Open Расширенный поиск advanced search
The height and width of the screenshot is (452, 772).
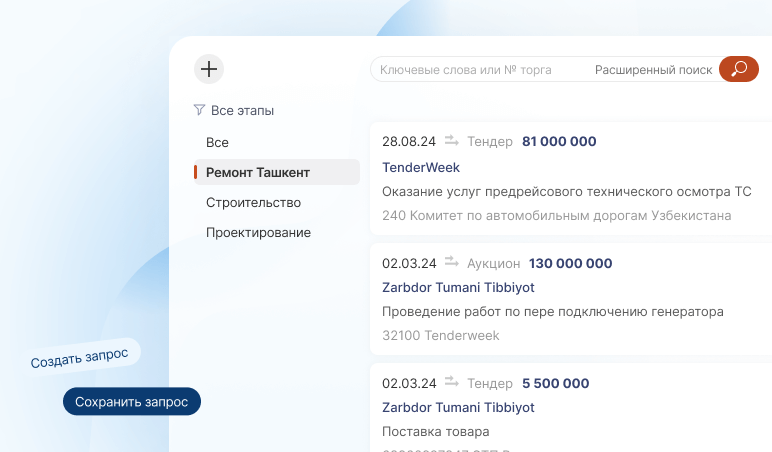pos(653,70)
